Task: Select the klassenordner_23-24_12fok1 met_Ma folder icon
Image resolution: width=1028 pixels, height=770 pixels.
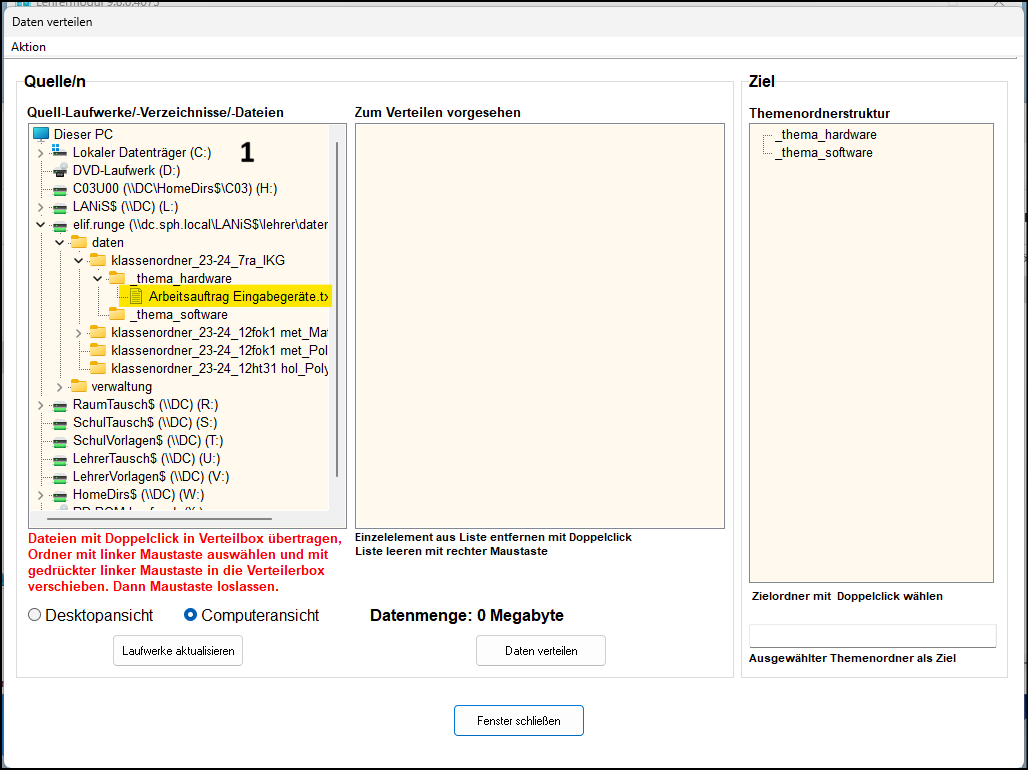Action: (98, 333)
